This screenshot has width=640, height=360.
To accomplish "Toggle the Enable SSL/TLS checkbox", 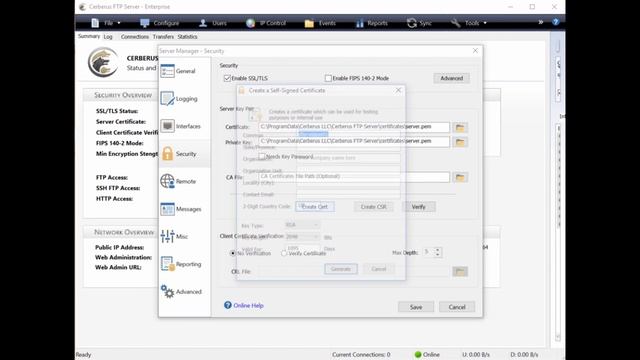I will (227, 78).
